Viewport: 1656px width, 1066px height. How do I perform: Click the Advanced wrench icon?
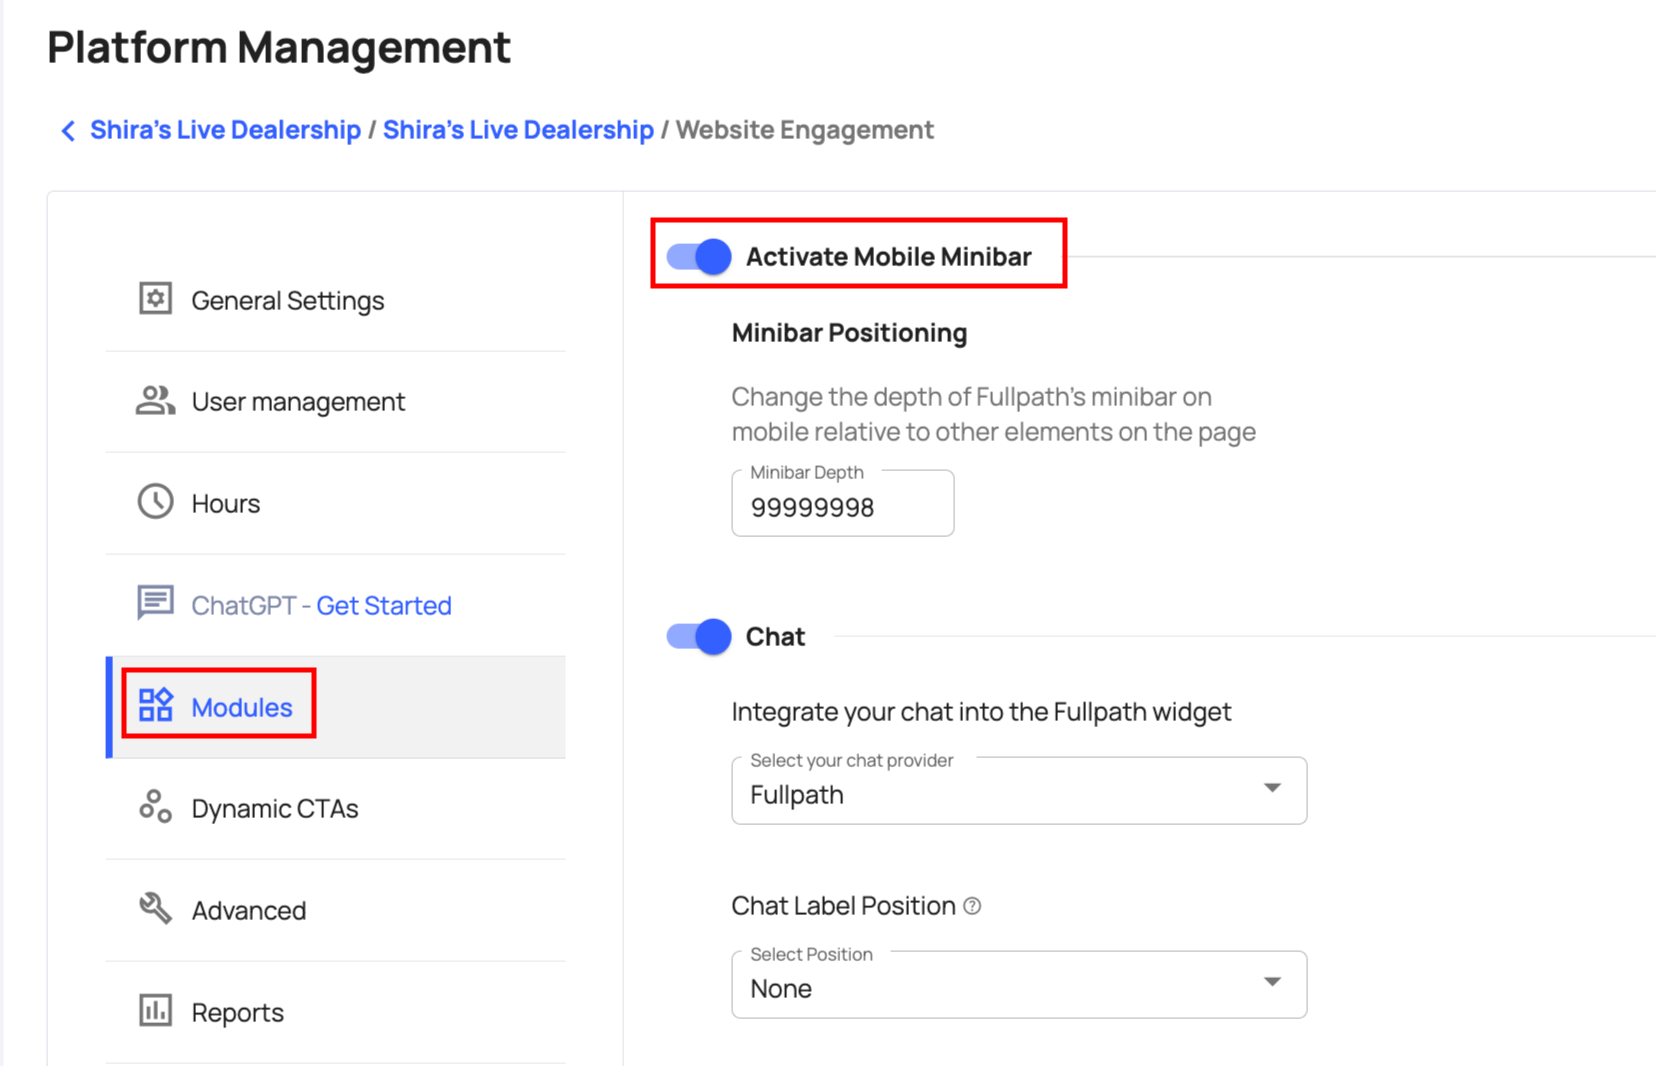[x=155, y=908]
